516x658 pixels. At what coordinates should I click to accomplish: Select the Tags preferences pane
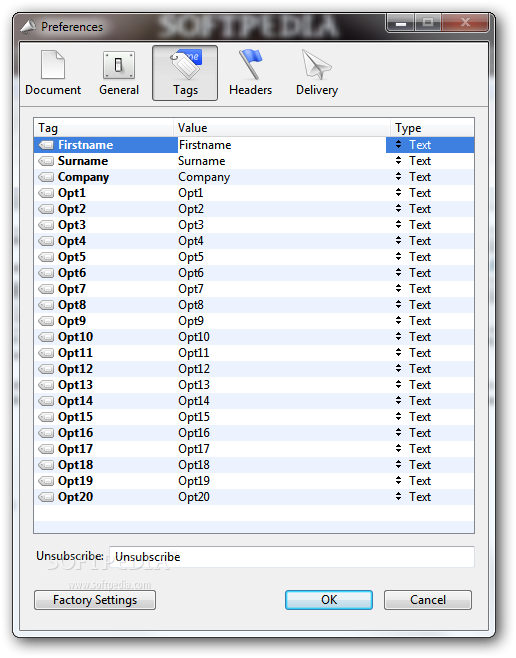click(185, 73)
